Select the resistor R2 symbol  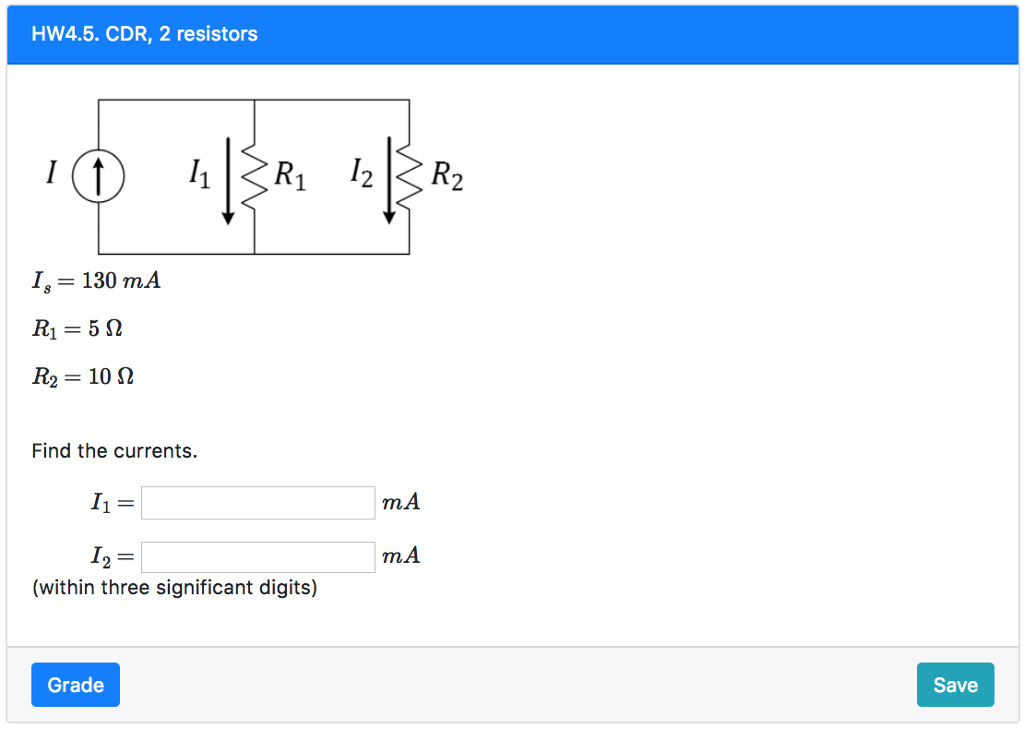[x=410, y=178]
